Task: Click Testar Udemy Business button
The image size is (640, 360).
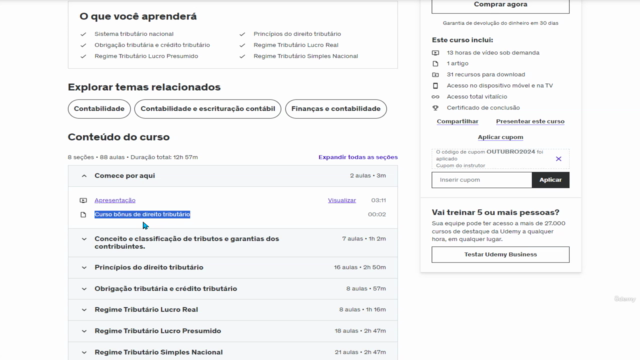Action: tap(500, 254)
